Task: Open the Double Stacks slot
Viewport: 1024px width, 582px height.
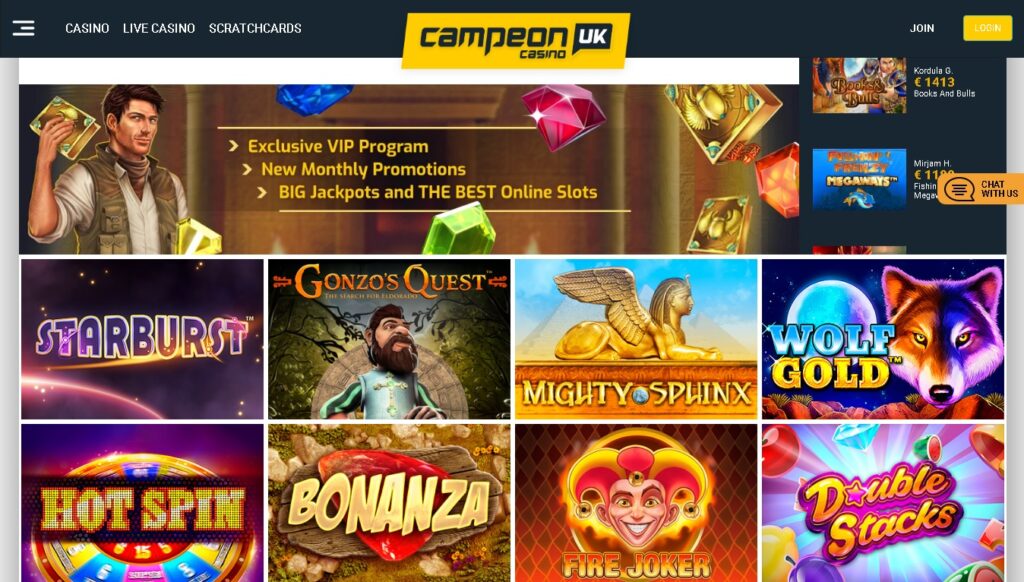Action: (883, 503)
